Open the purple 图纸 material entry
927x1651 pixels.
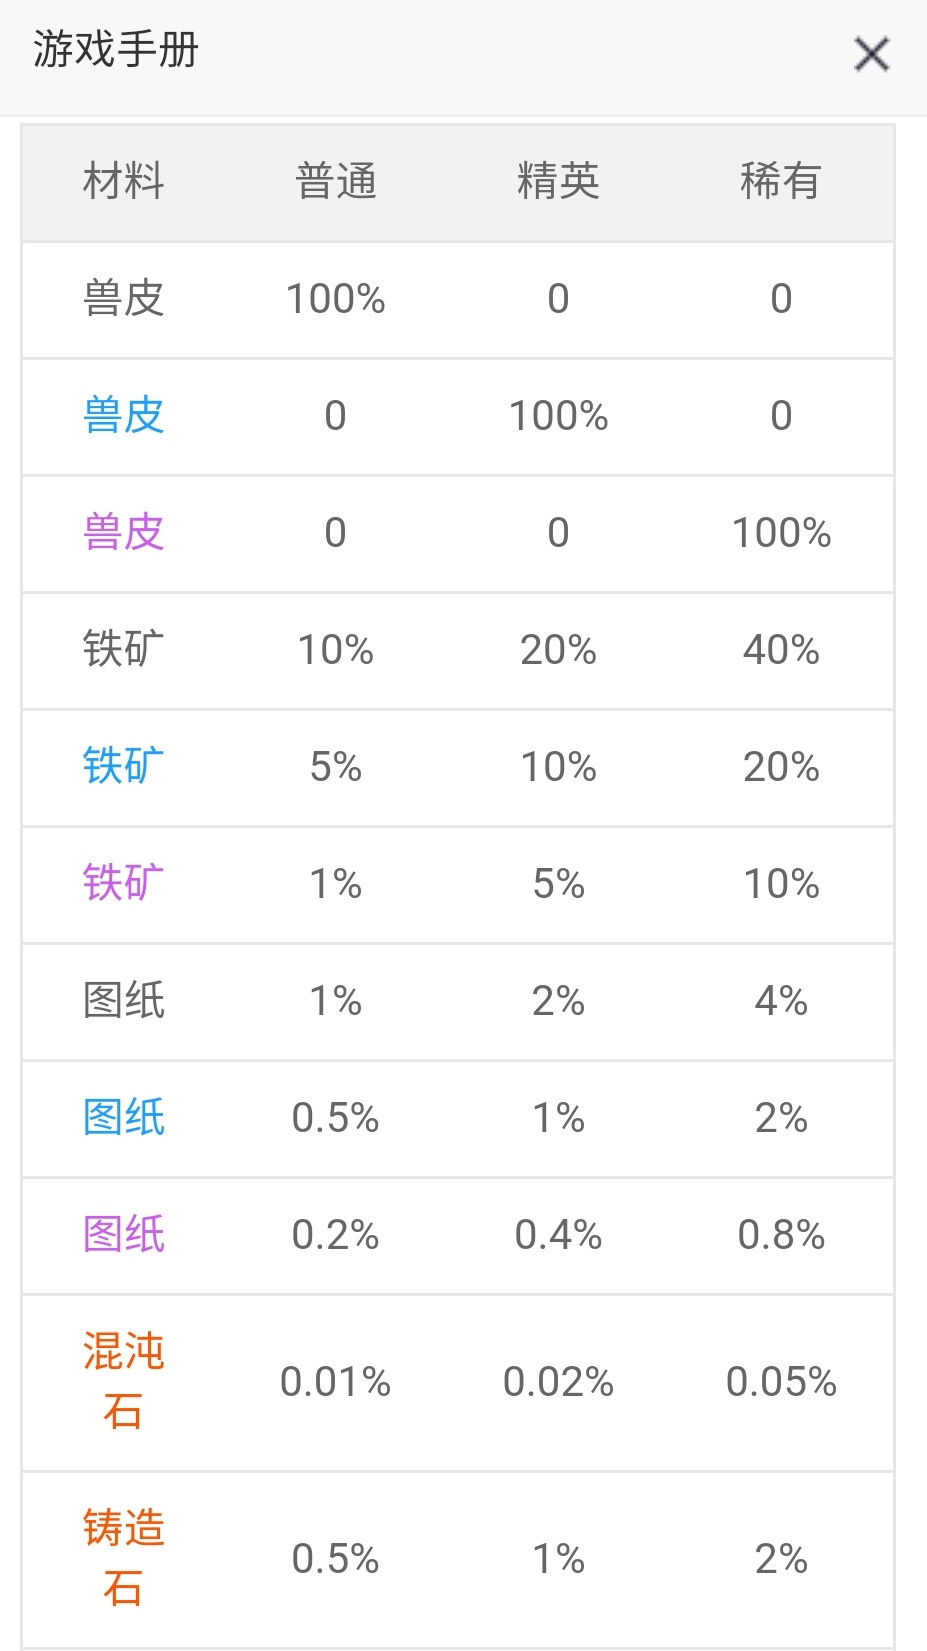(123, 1235)
